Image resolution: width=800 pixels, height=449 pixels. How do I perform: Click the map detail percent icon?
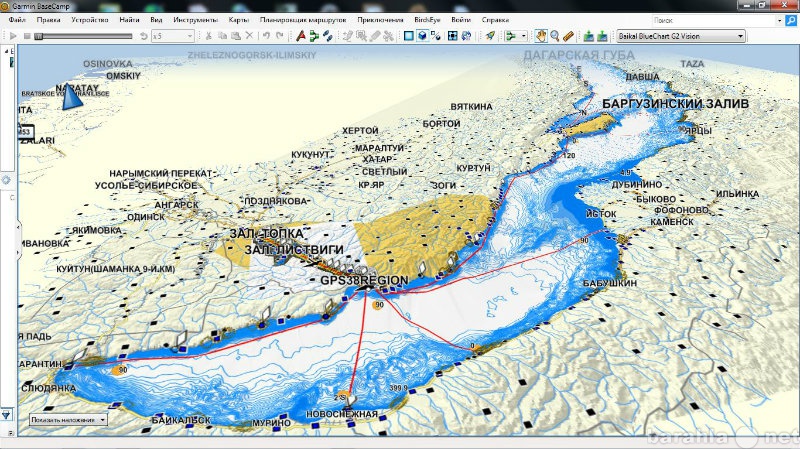(x=435, y=36)
